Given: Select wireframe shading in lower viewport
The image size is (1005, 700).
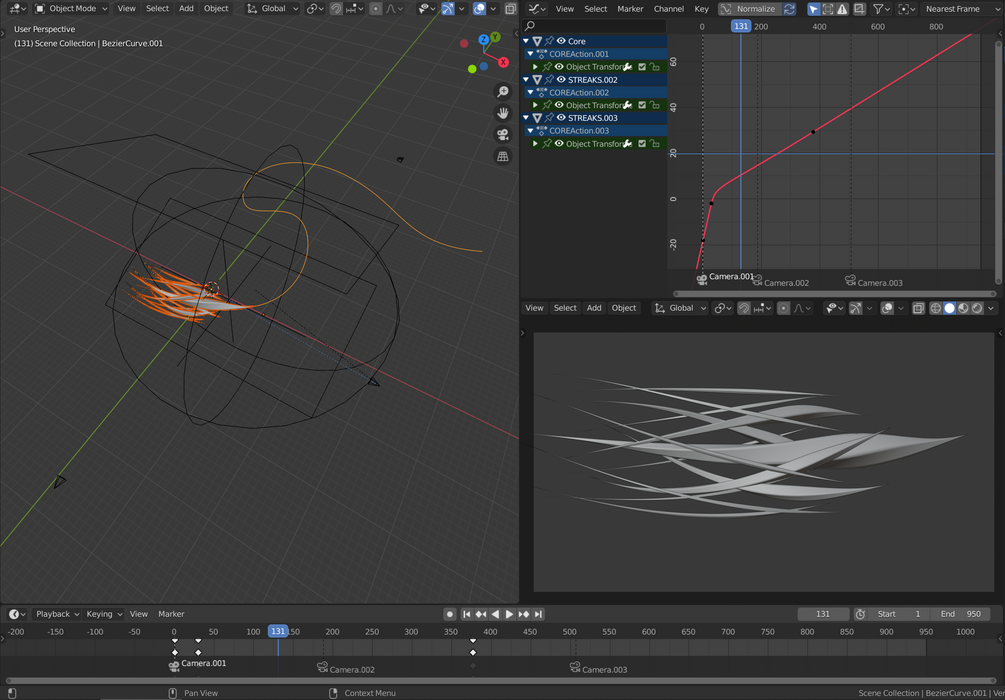Looking at the screenshot, I should point(936,308).
